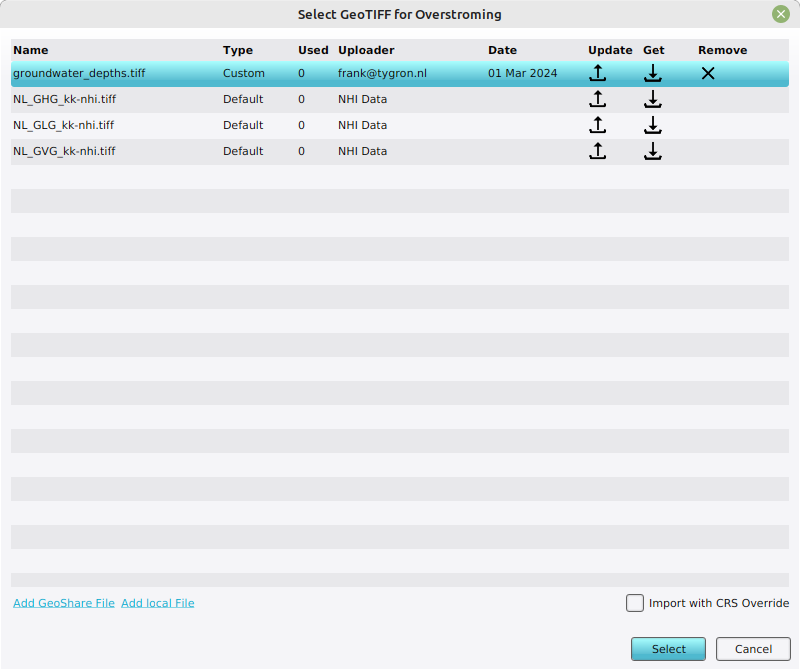This screenshot has width=800, height=670.
Task: Download NL_GLG_kk-nhi.tiff via Get icon
Action: 653,125
